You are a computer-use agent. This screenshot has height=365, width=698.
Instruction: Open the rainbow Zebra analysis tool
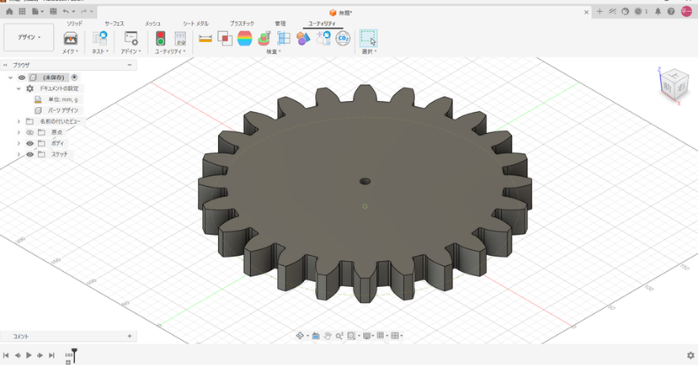tap(244, 38)
